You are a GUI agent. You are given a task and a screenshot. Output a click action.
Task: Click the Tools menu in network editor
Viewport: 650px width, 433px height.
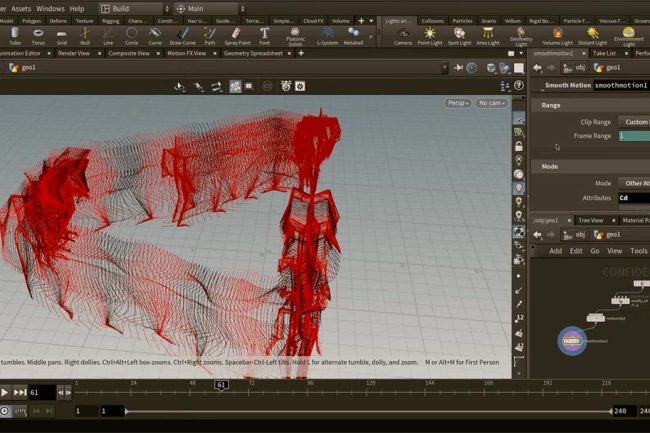(x=638, y=251)
